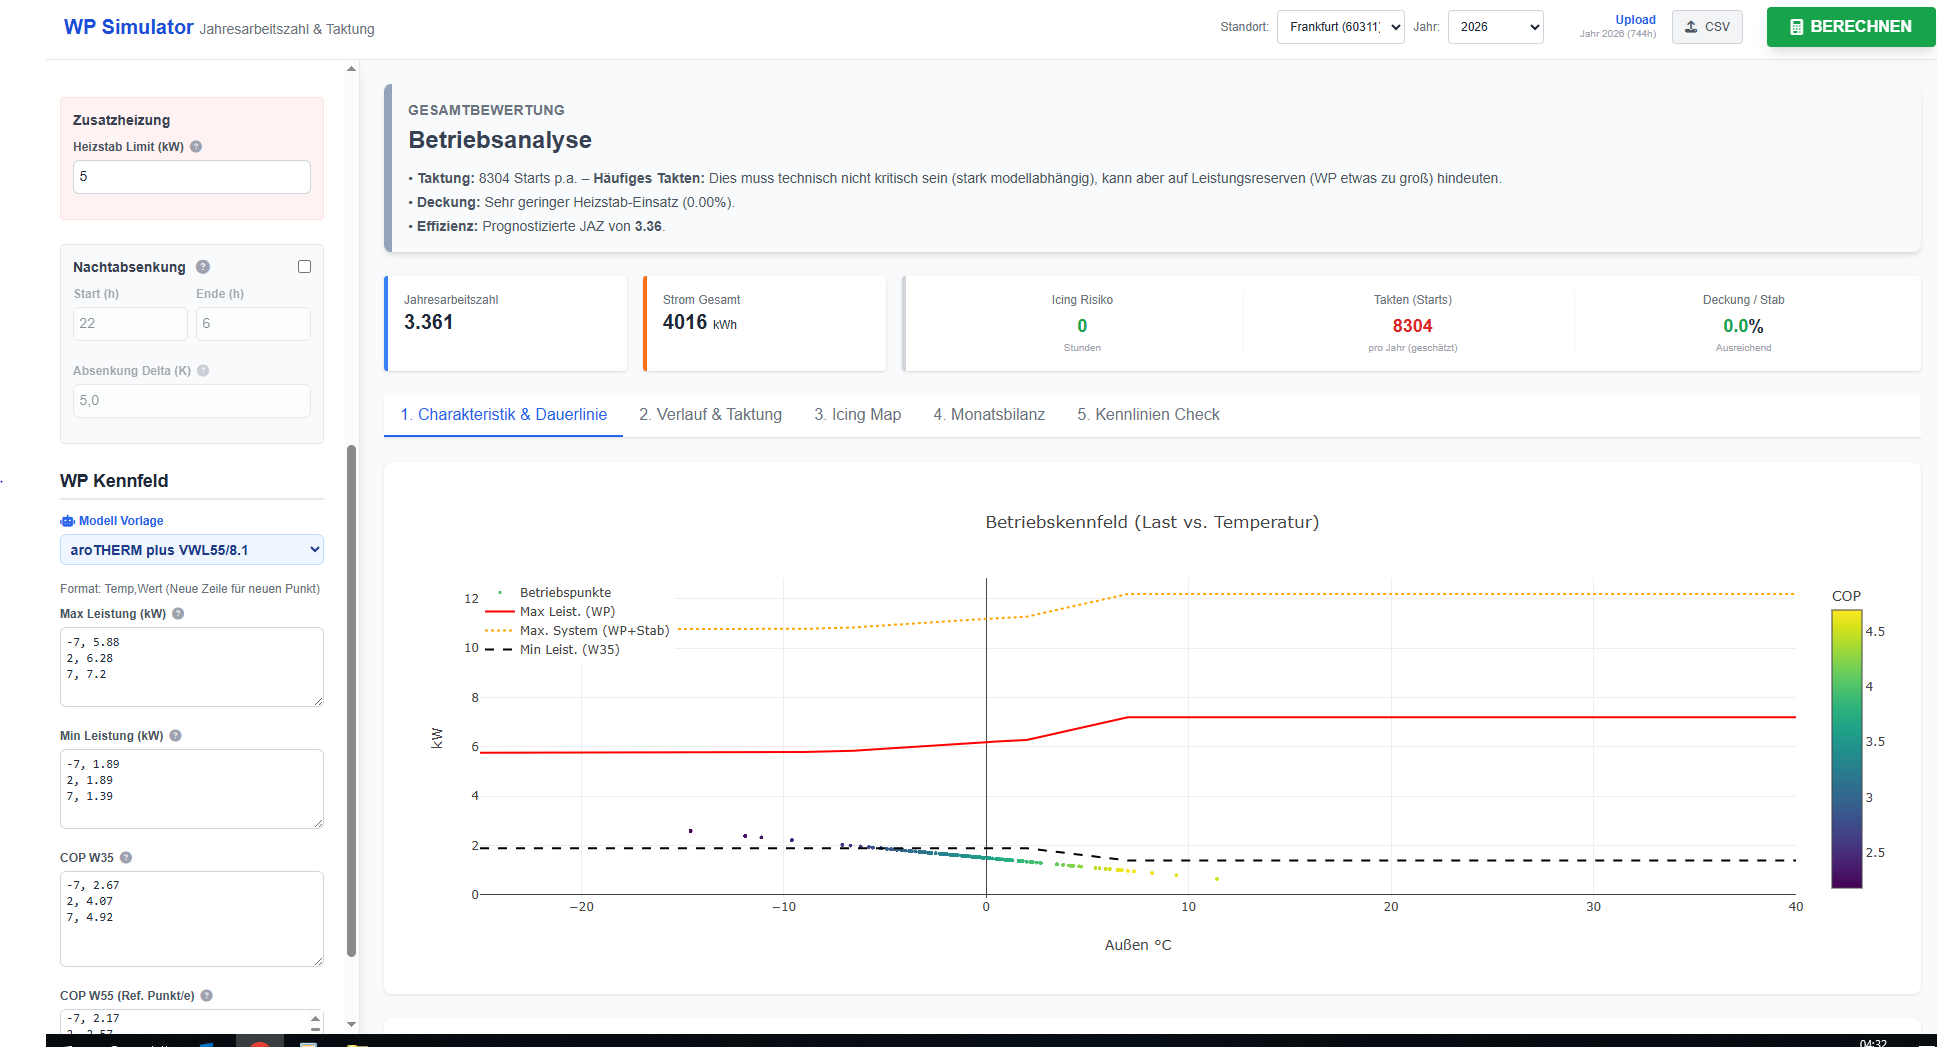Viewport: 1937px width, 1047px height.
Task: Click help icon beside COP W35 label
Action: (126, 858)
